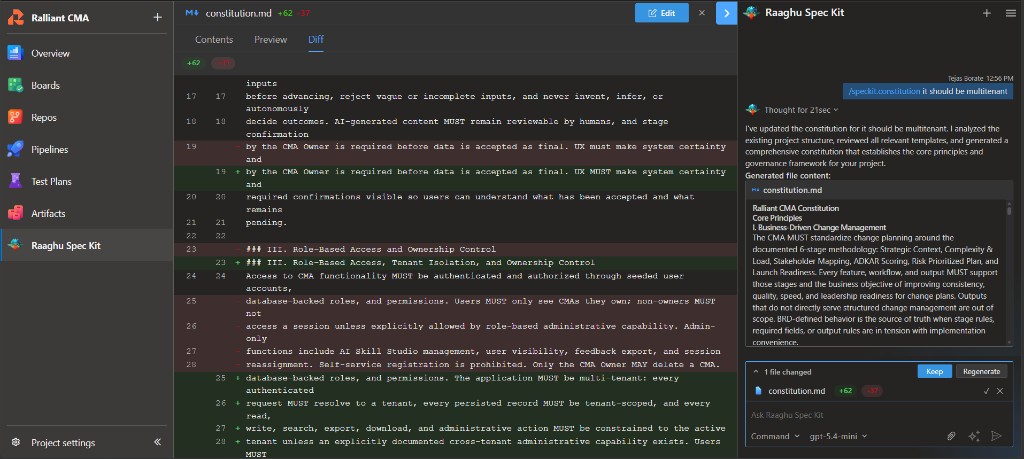Click the Keep button
The height and width of the screenshot is (459, 1024).
pos(935,372)
